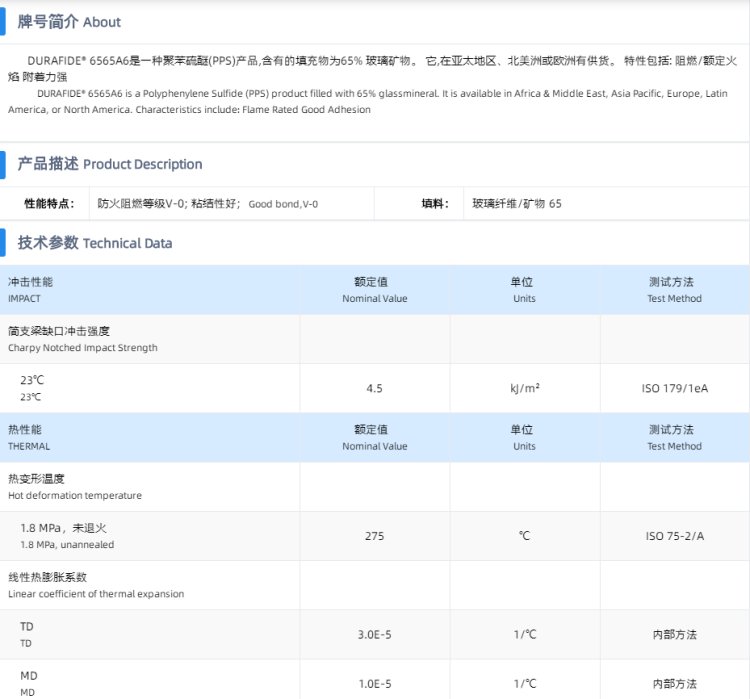The width and height of the screenshot is (750, 699).
Task: Click the Test Method header in IMPACT row
Action: click(x=674, y=289)
